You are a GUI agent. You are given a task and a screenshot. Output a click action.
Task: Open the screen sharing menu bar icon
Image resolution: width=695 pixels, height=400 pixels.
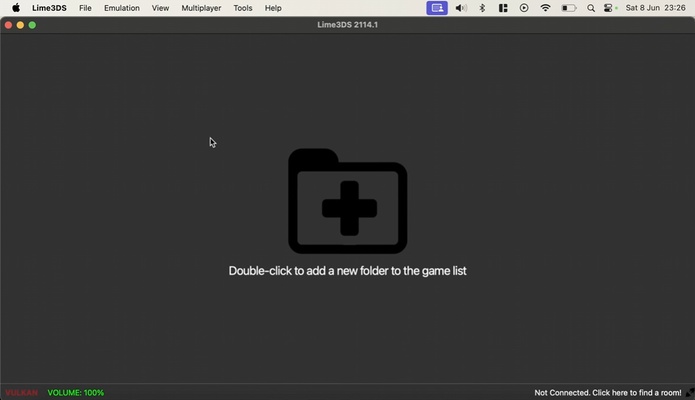[437, 8]
